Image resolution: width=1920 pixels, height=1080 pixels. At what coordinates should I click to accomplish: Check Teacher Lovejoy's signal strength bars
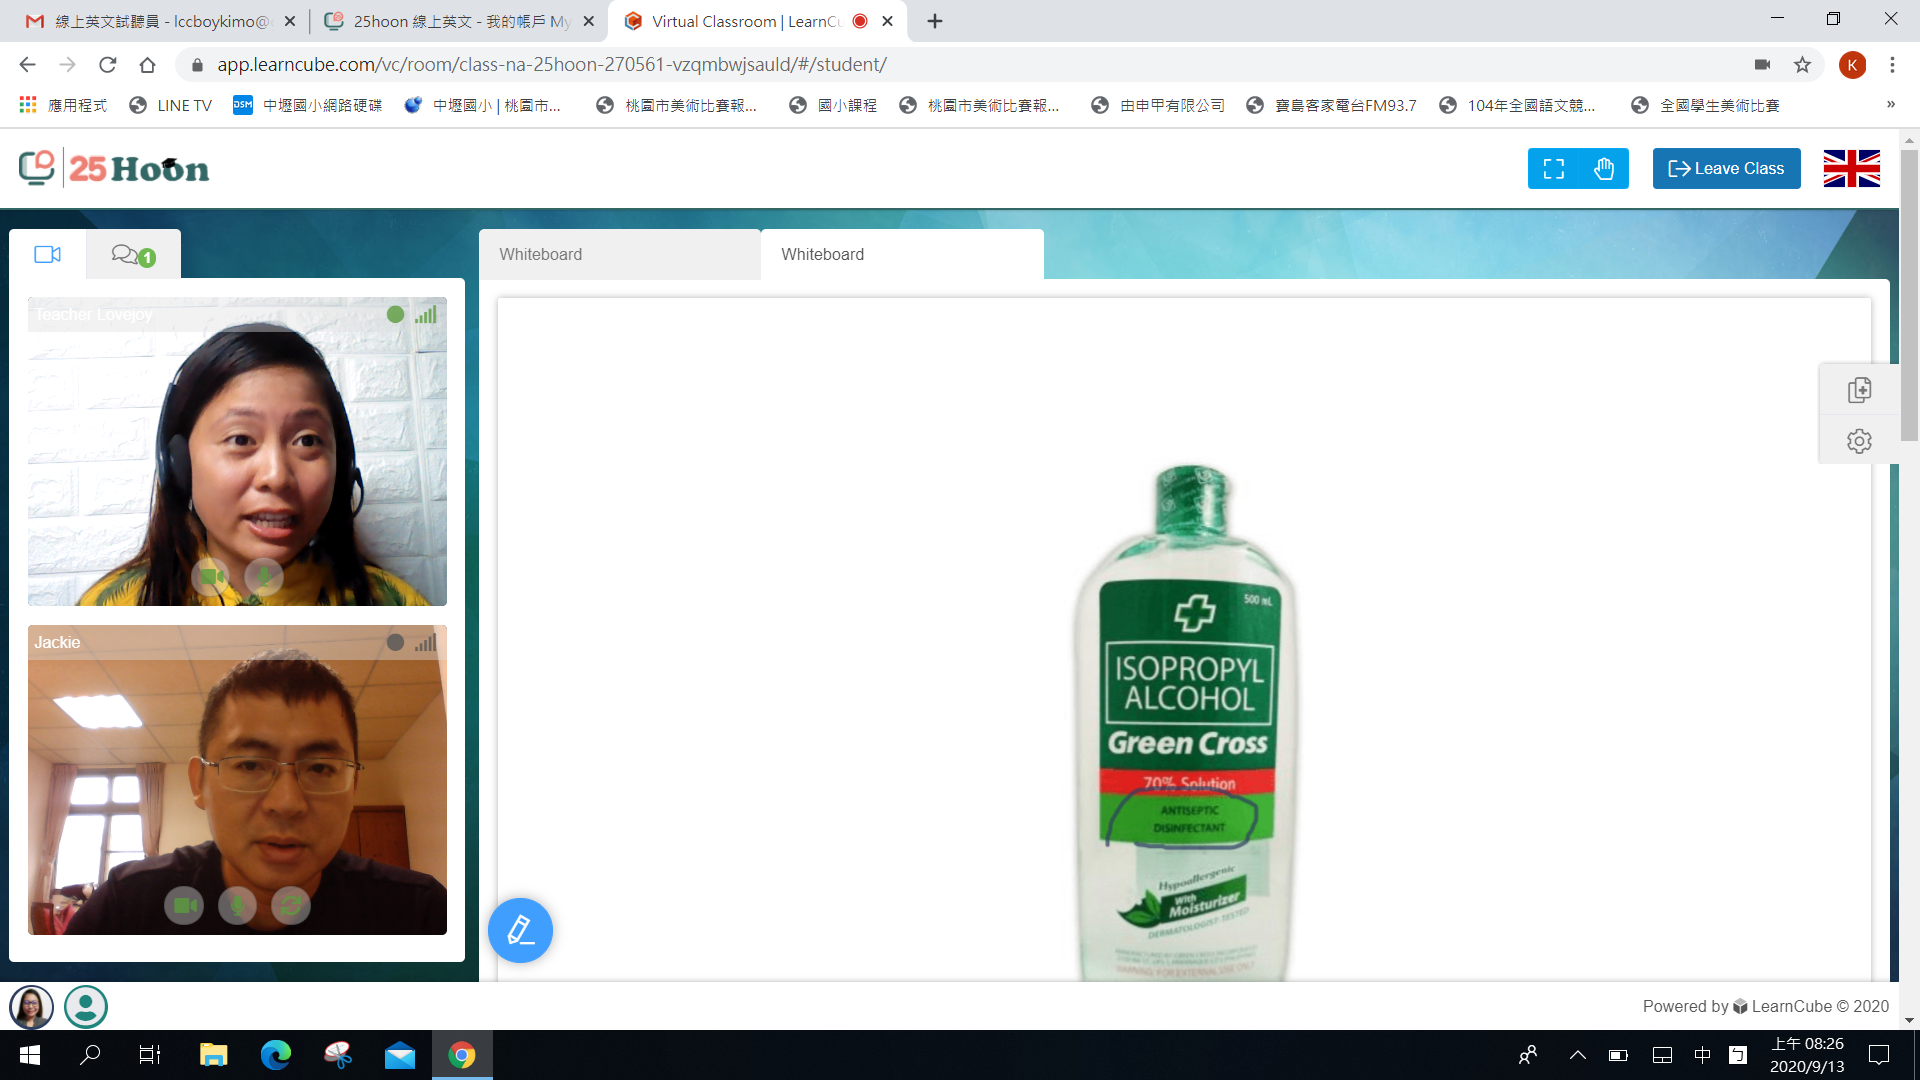[x=426, y=314]
